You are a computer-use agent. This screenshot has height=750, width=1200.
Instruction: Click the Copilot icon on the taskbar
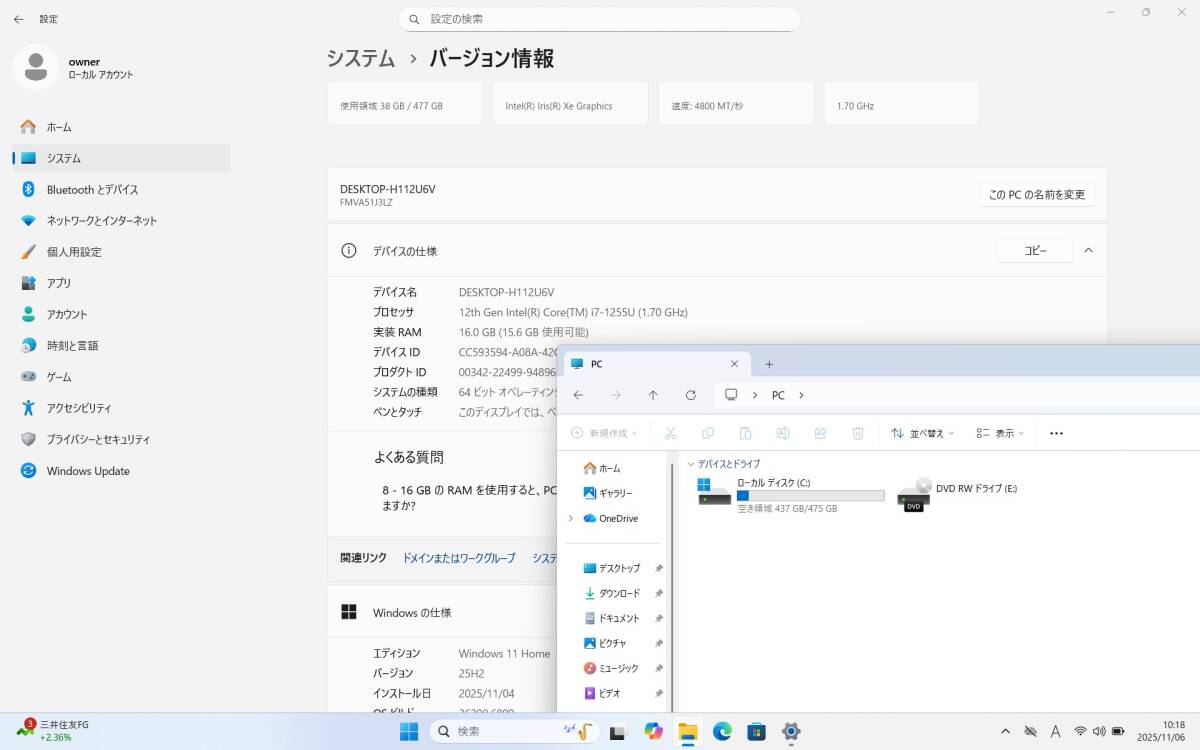(654, 731)
